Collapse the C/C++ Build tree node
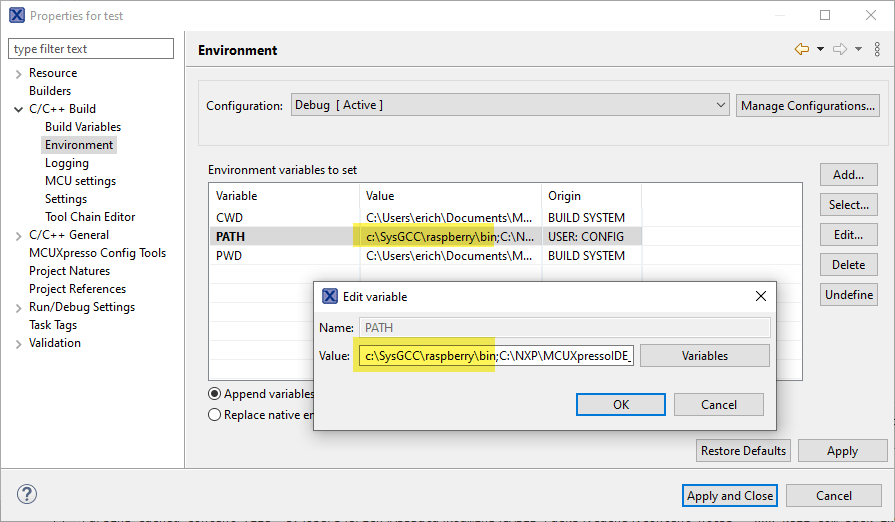This screenshot has width=895, height=522. [18, 109]
